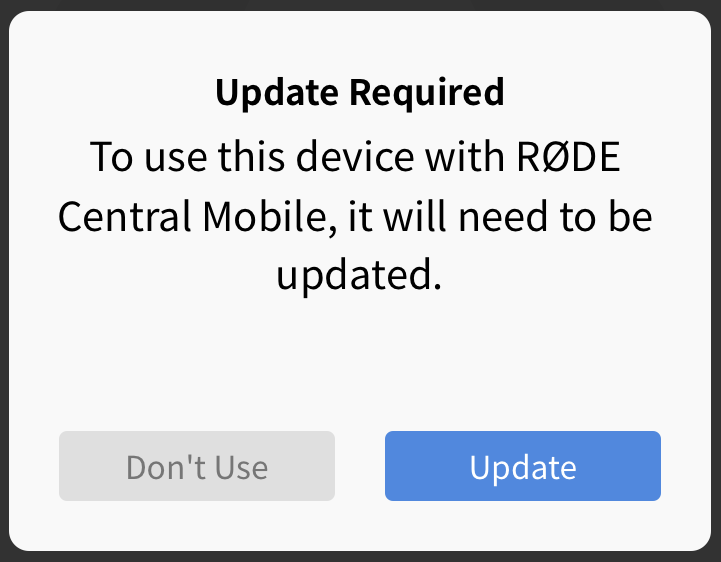This screenshot has height=562, width=721.
Task: Click the blue Update button
Action: pyautogui.click(x=522, y=466)
